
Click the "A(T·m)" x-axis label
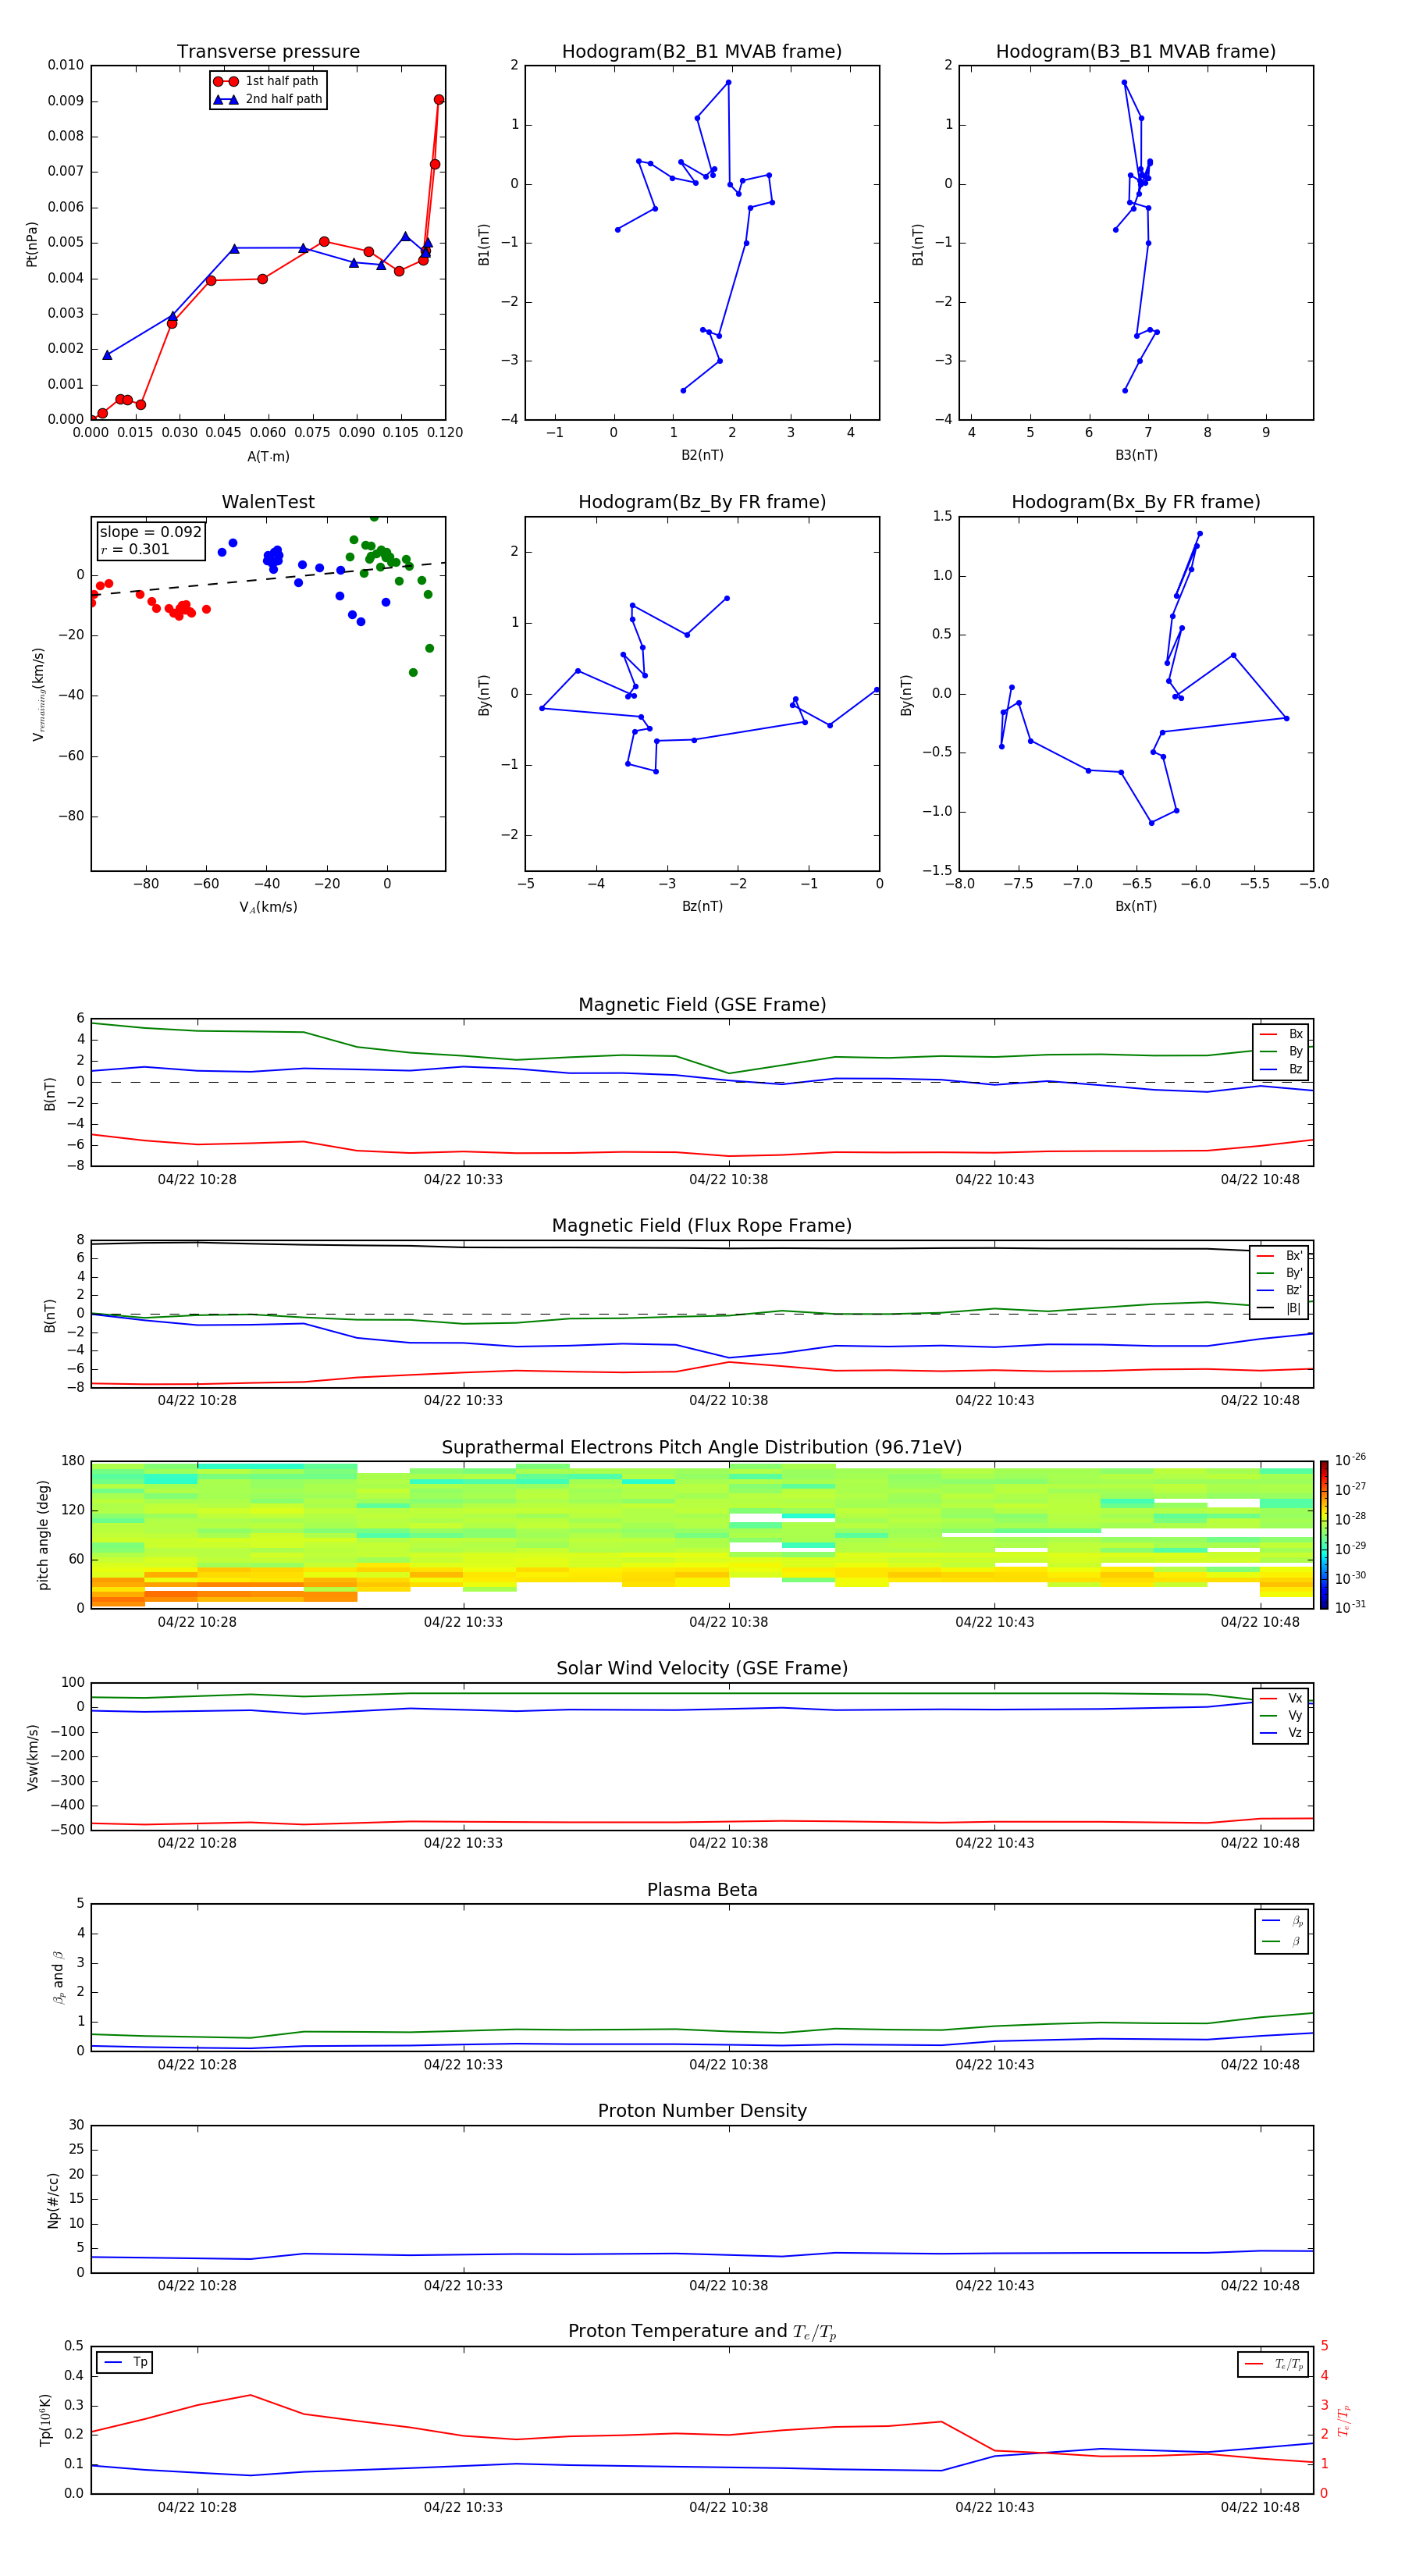tap(268, 456)
